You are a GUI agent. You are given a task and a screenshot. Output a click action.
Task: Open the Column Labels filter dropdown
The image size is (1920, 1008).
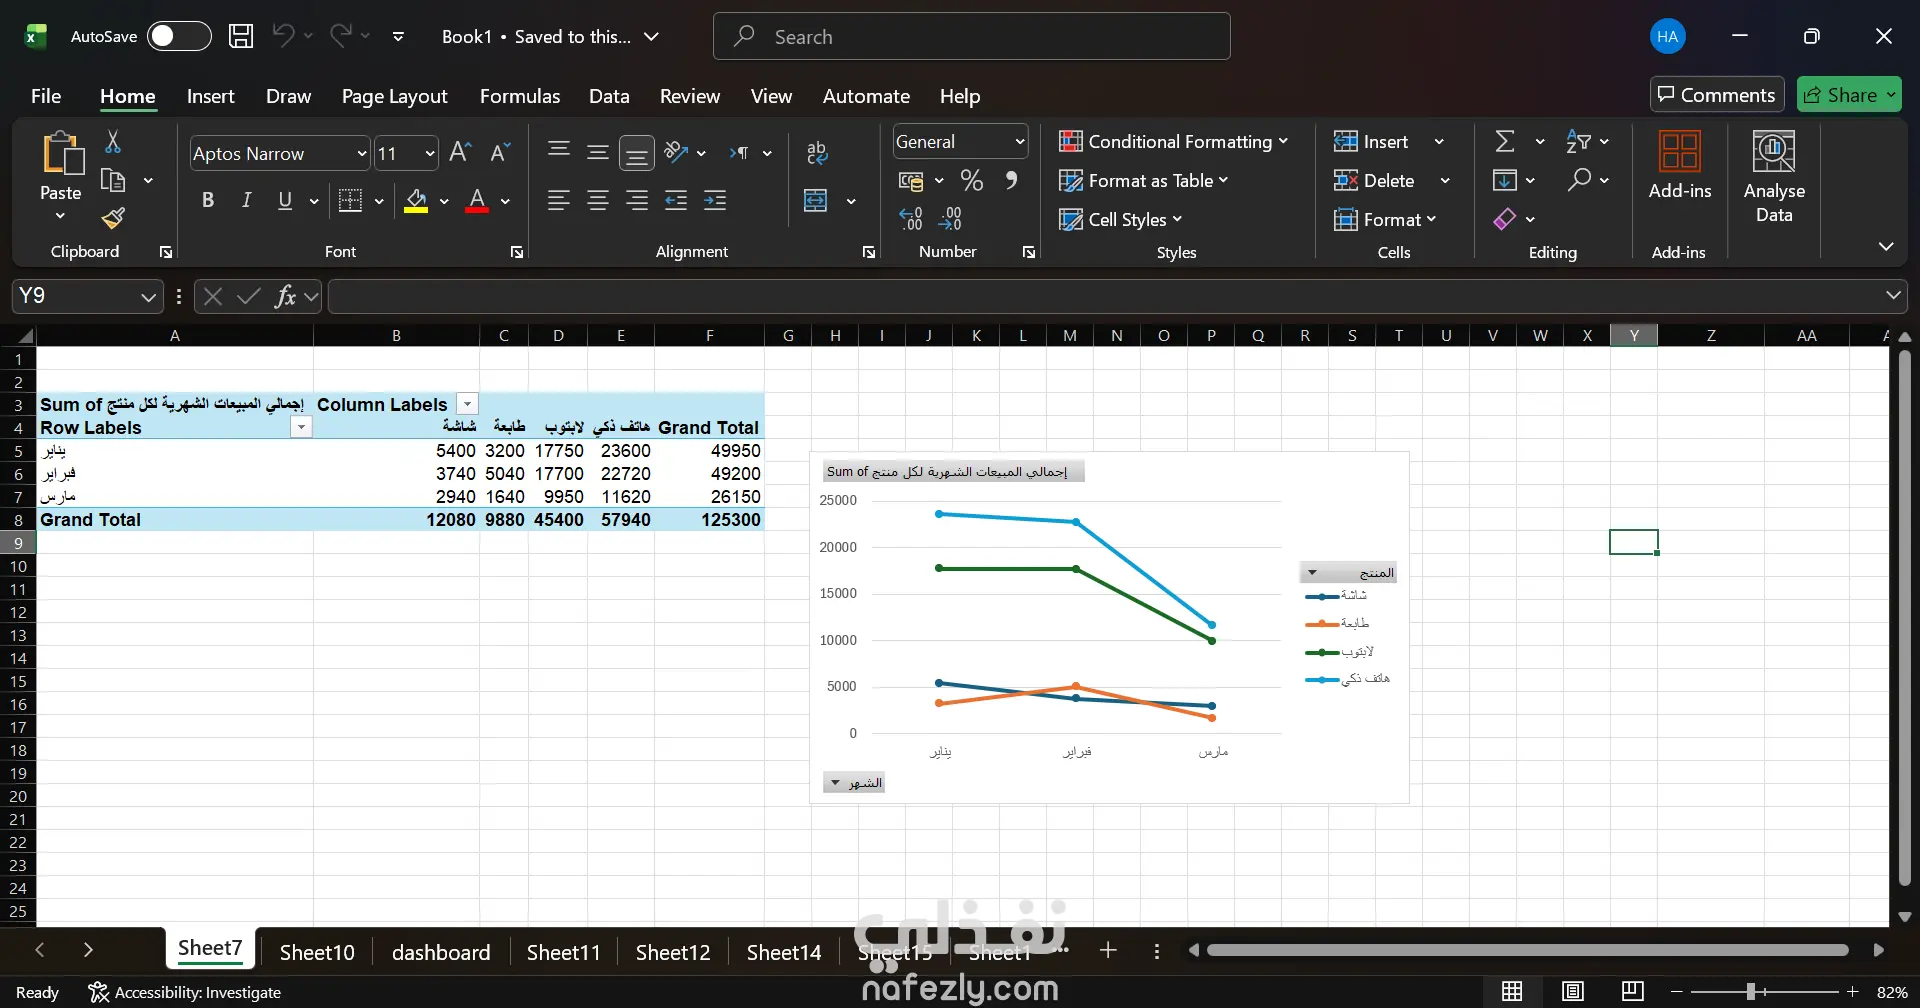467,404
